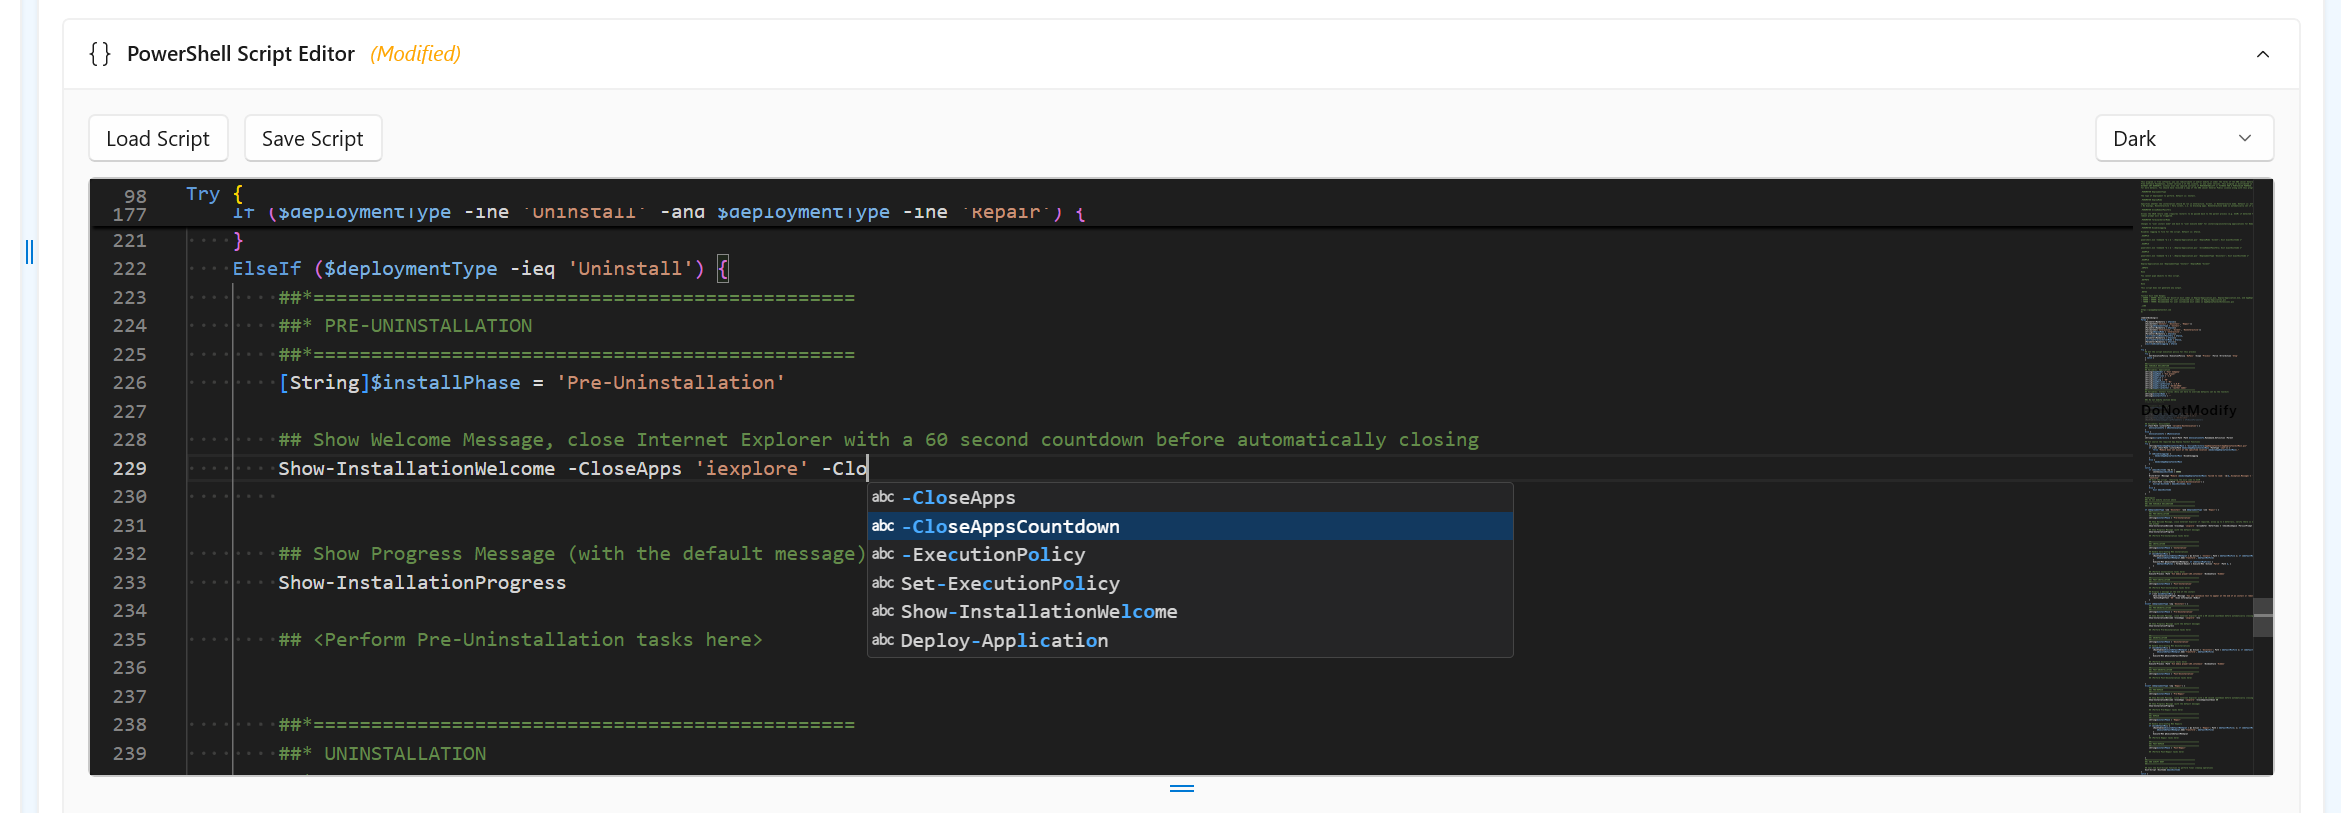Collapse the PowerShell Script Editor panel
This screenshot has width=2341, height=813.
pyautogui.click(x=2262, y=54)
